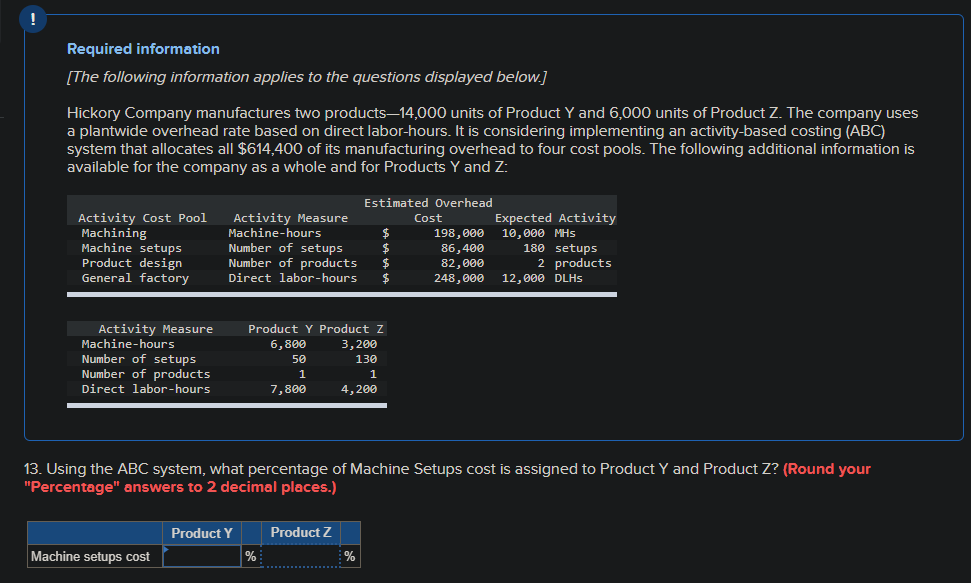Click the Product Z percentage input field
Screen dimensions: 971x583
pos(300,556)
